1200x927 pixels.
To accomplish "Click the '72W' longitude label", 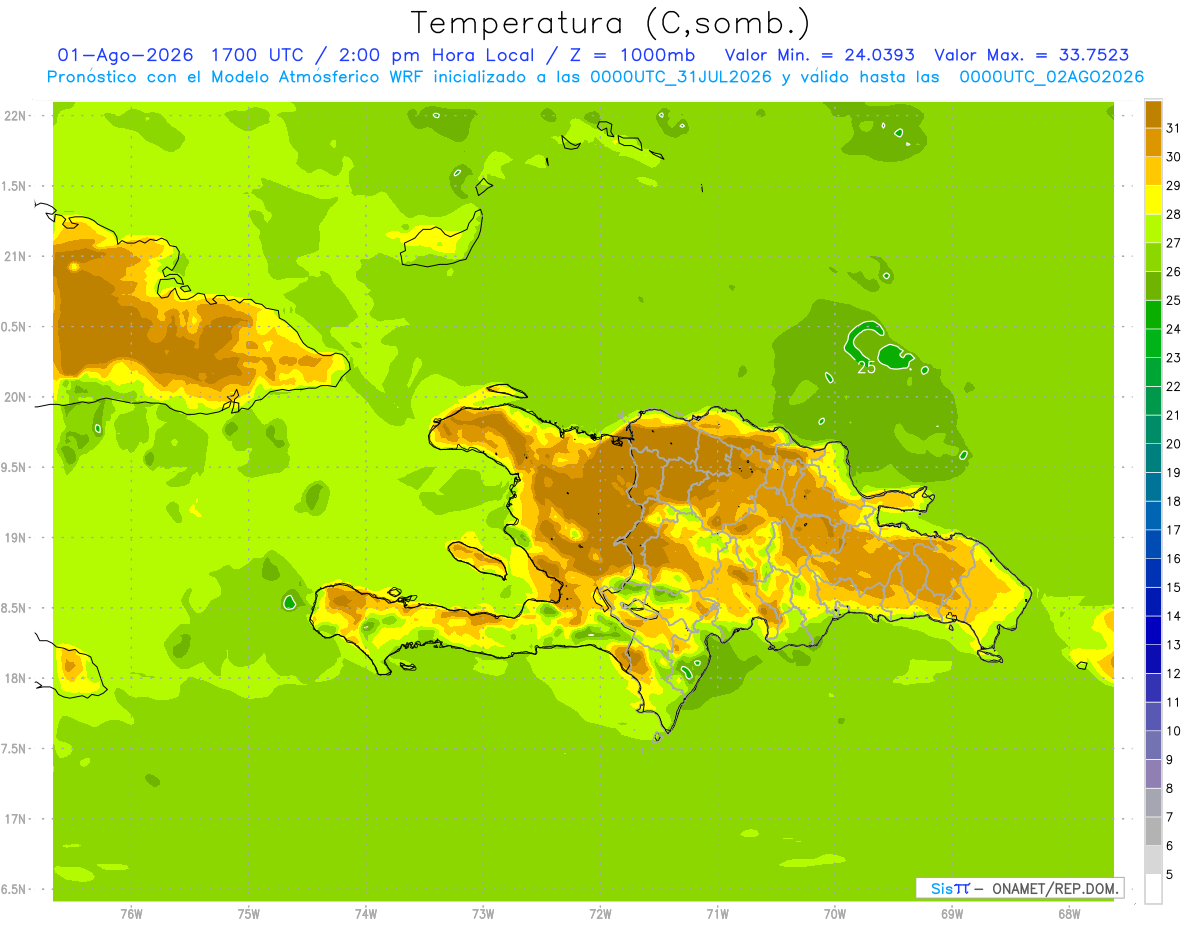I will coord(600,913).
